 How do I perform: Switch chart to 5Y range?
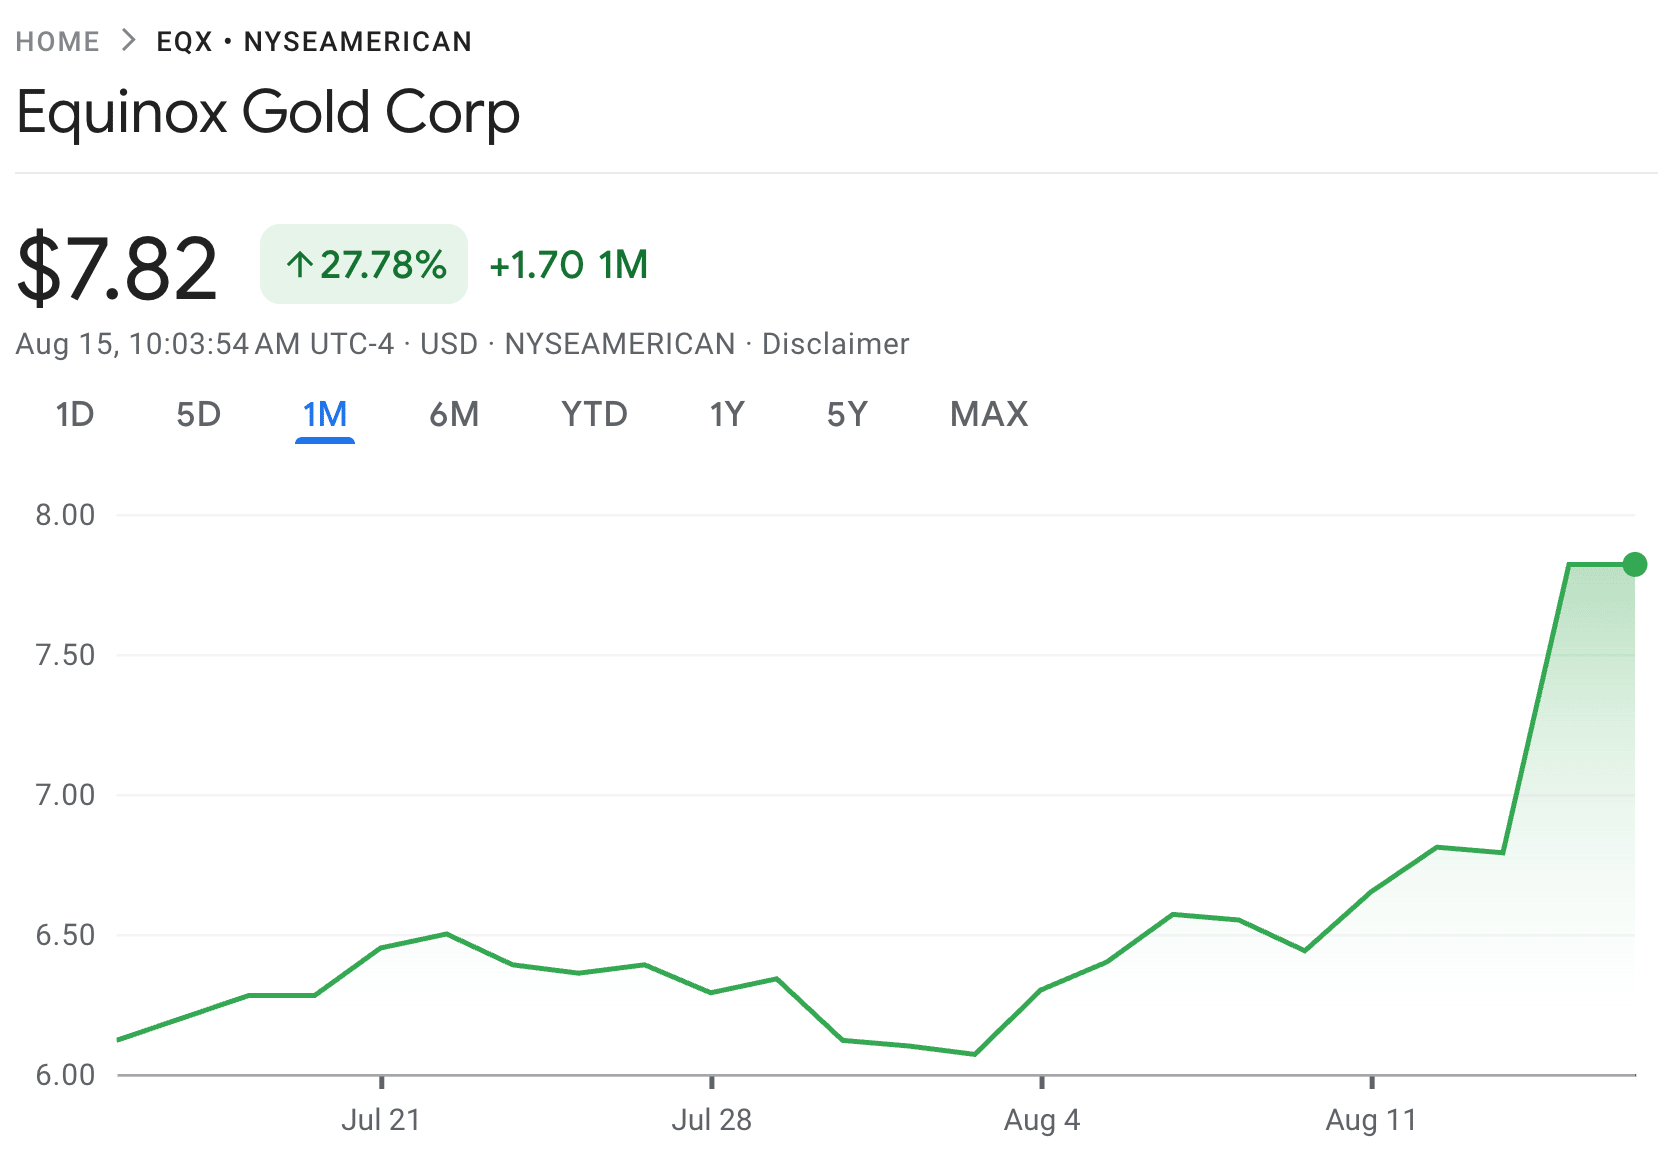tap(847, 414)
